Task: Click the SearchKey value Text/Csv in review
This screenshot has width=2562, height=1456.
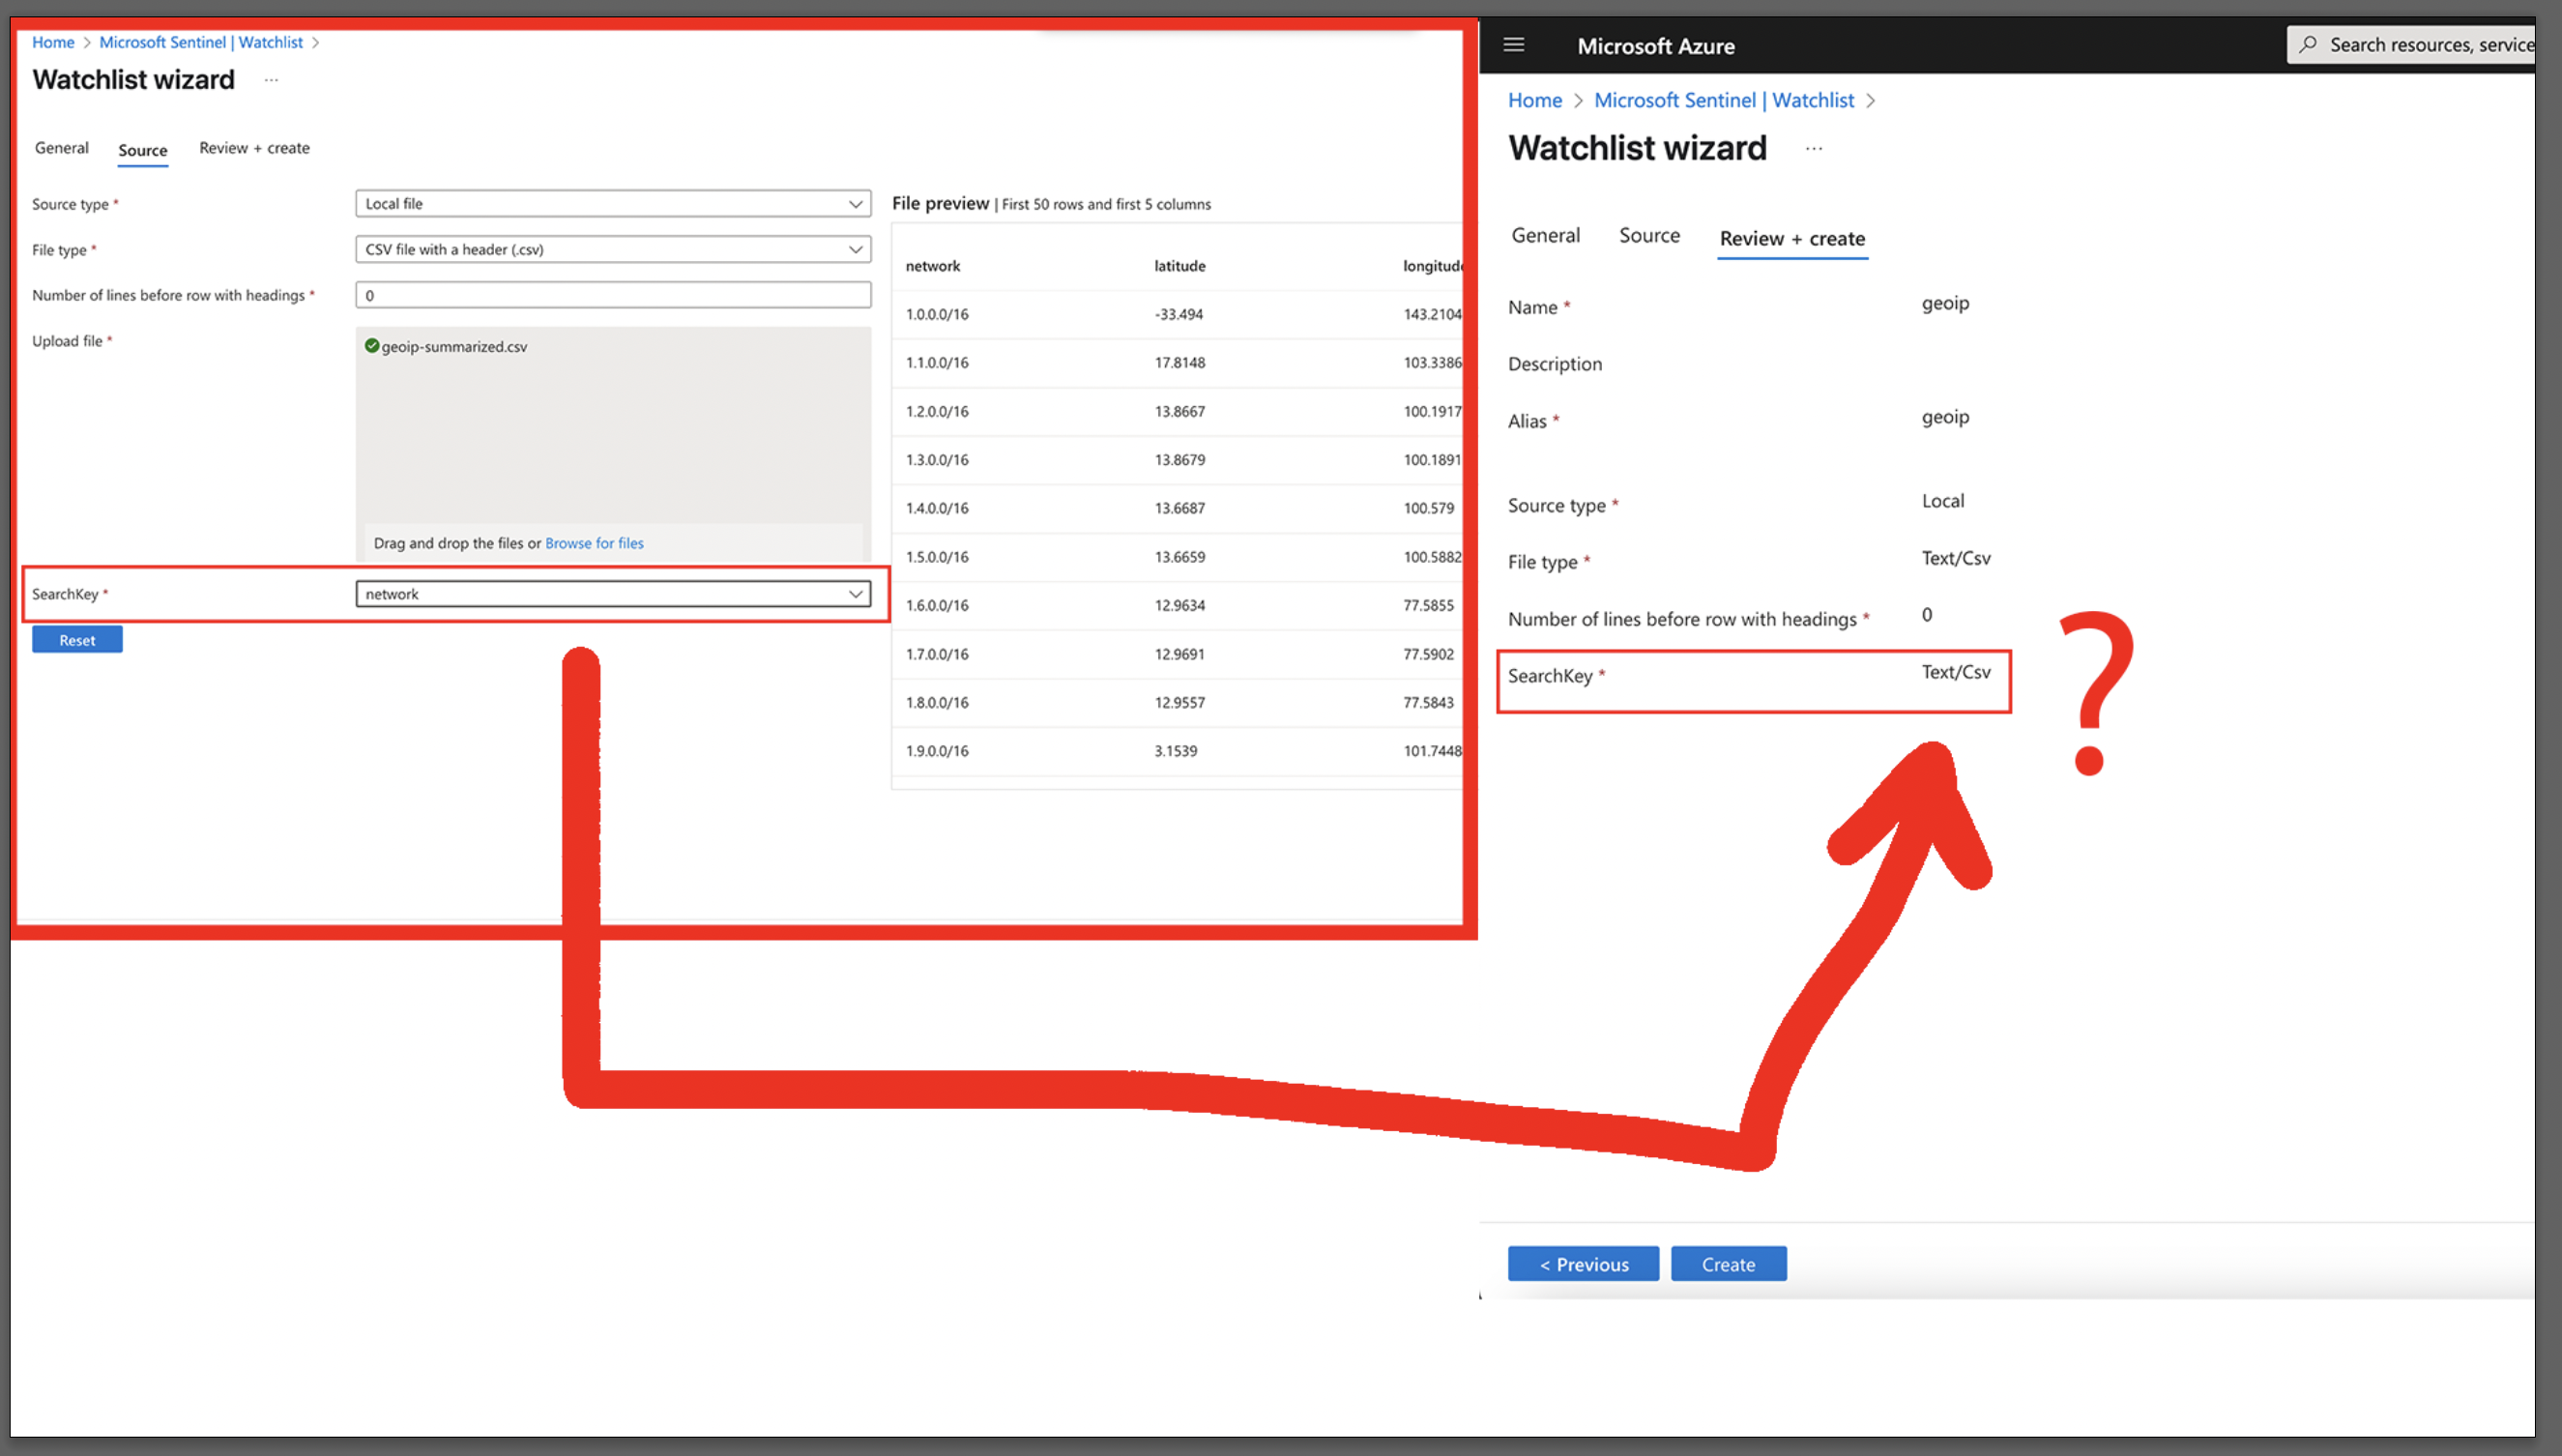Action: pyautogui.click(x=1956, y=672)
